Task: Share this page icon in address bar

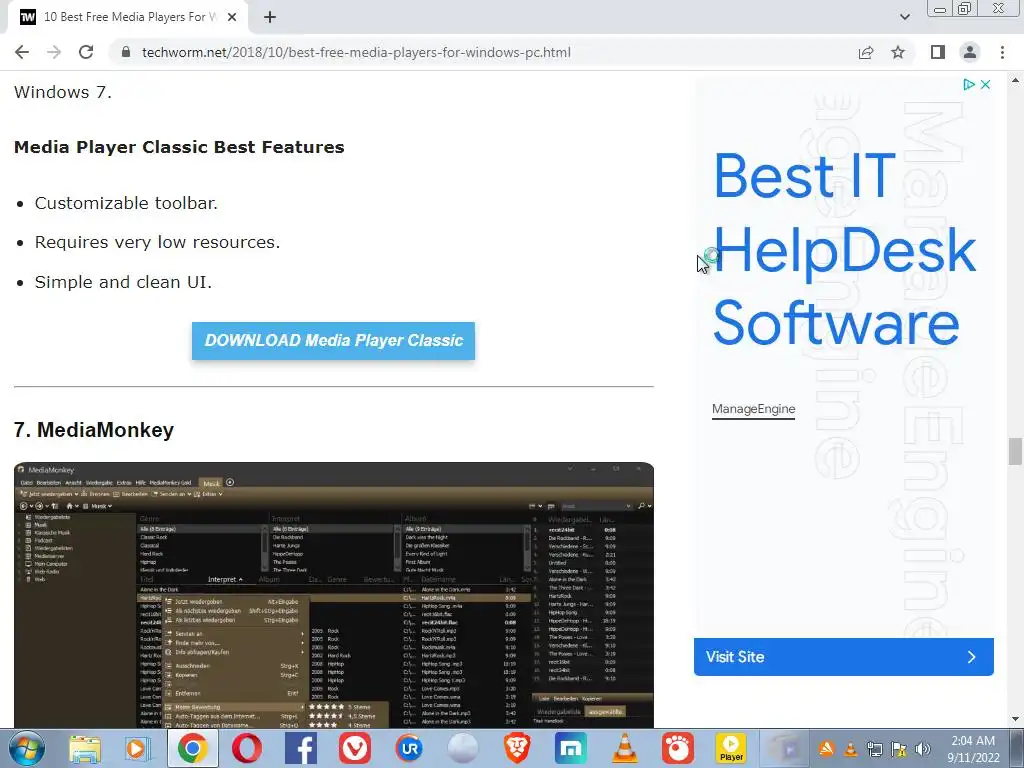Action: coord(866,52)
